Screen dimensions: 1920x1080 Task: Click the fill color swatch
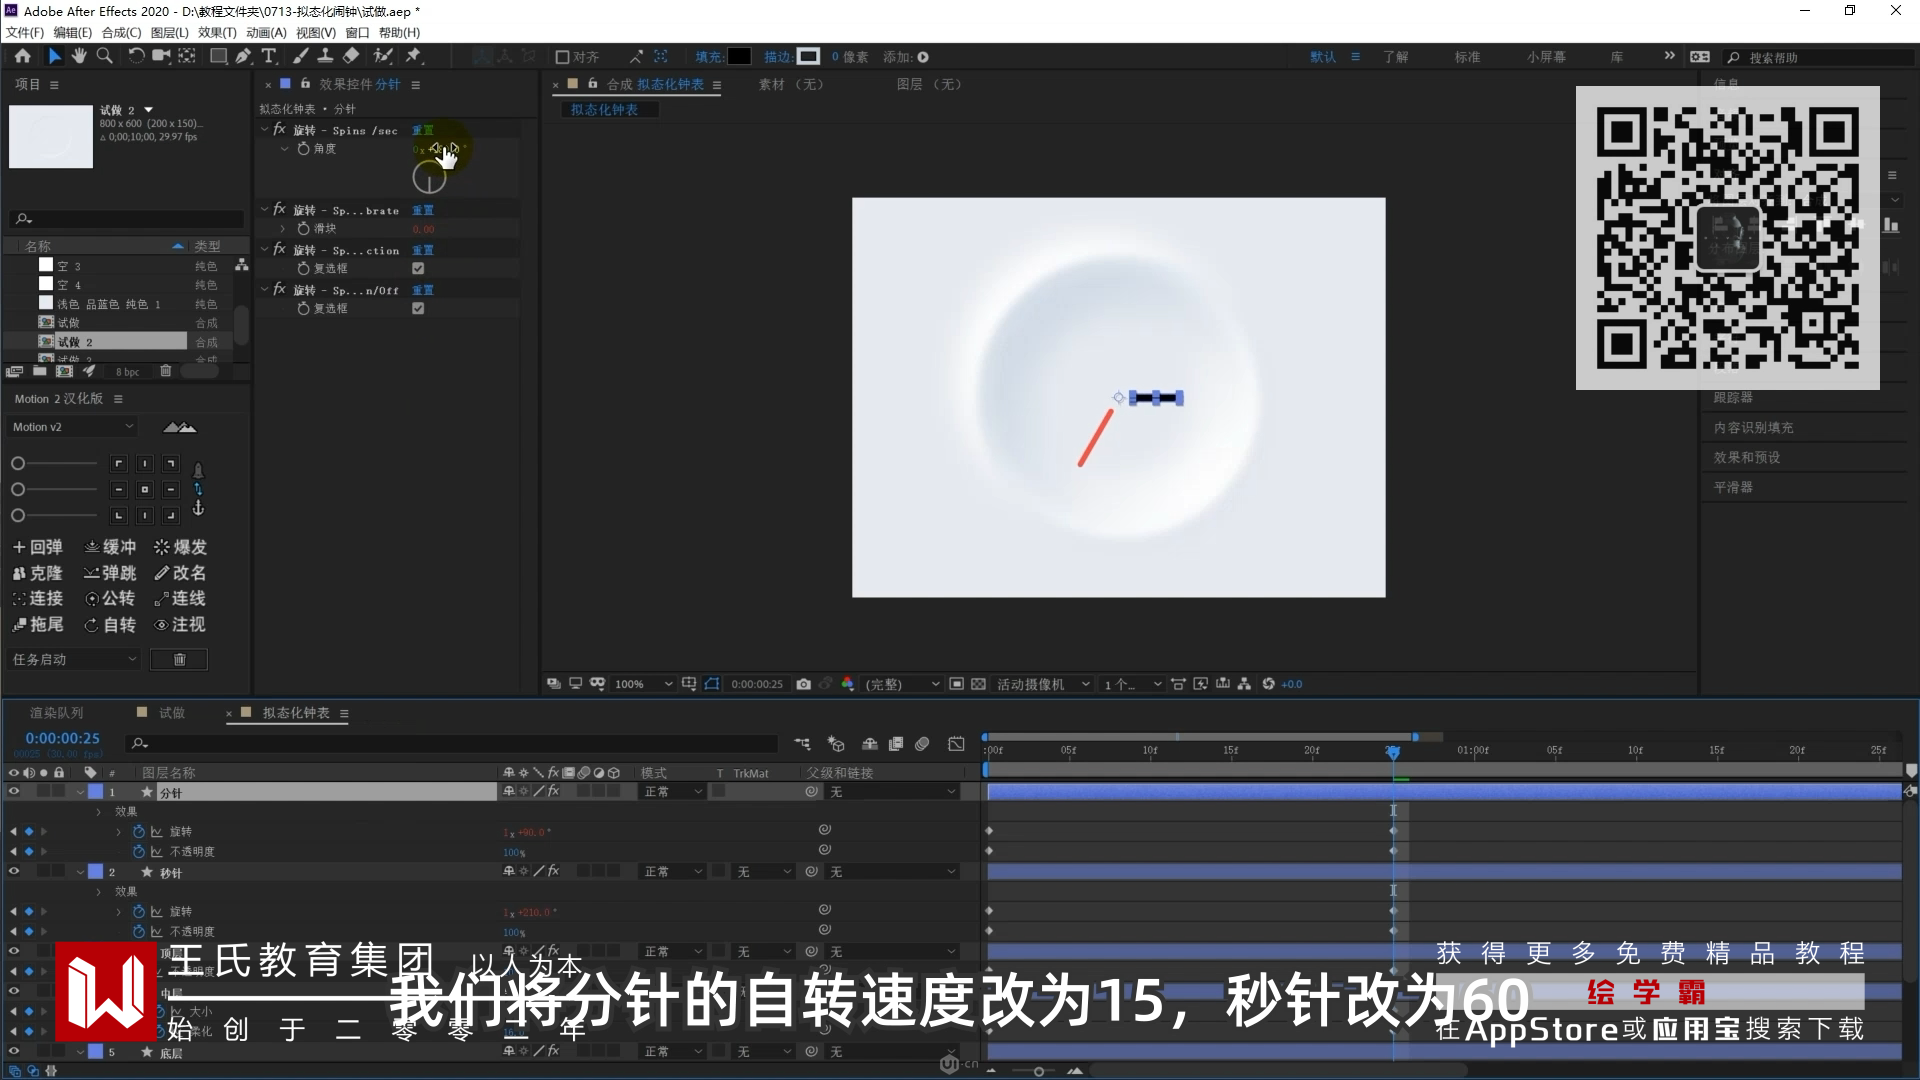tap(739, 57)
